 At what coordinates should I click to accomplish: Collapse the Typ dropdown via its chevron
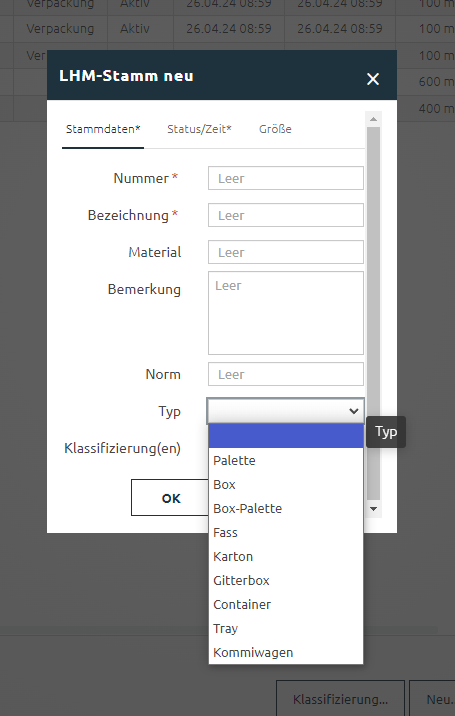tap(354, 411)
